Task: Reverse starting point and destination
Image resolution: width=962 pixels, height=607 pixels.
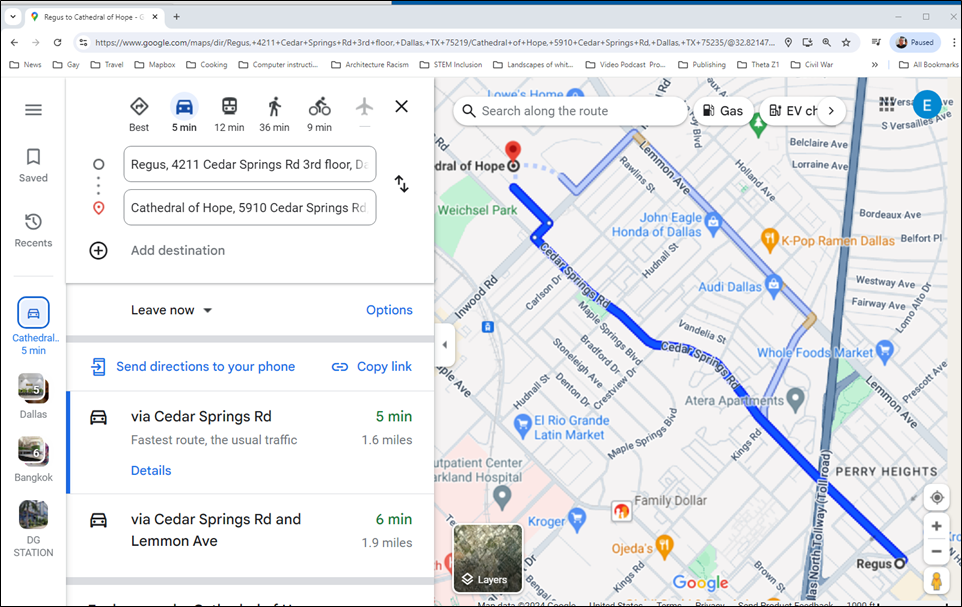Action: [401, 184]
